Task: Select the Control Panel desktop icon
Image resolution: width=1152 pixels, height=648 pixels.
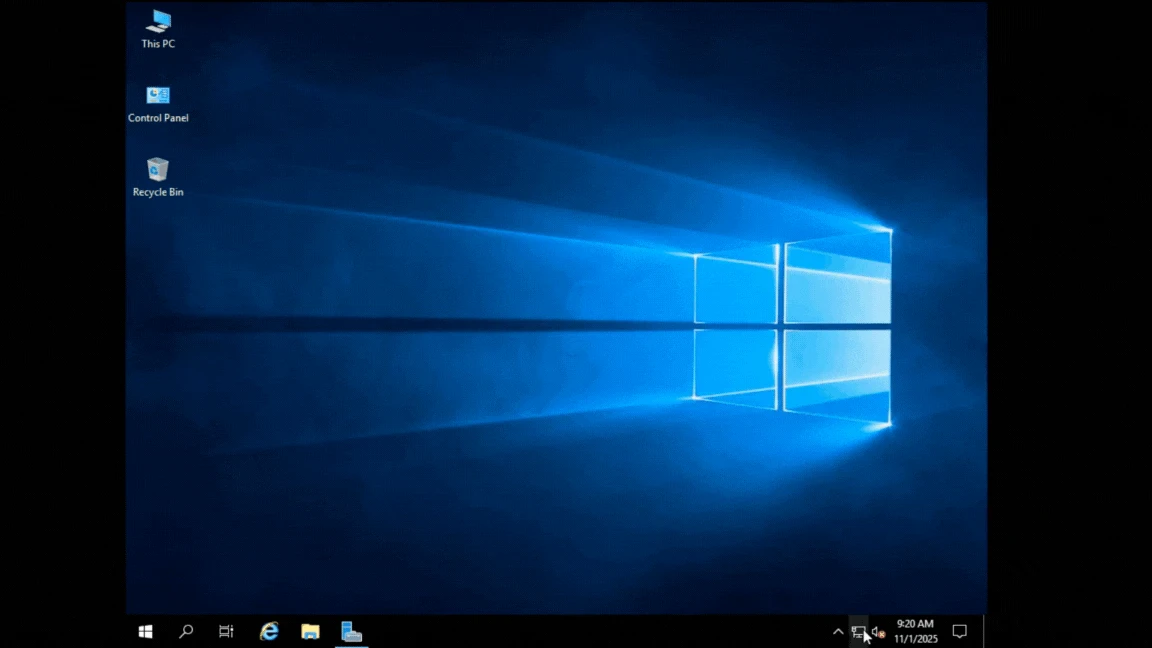Action: click(158, 96)
